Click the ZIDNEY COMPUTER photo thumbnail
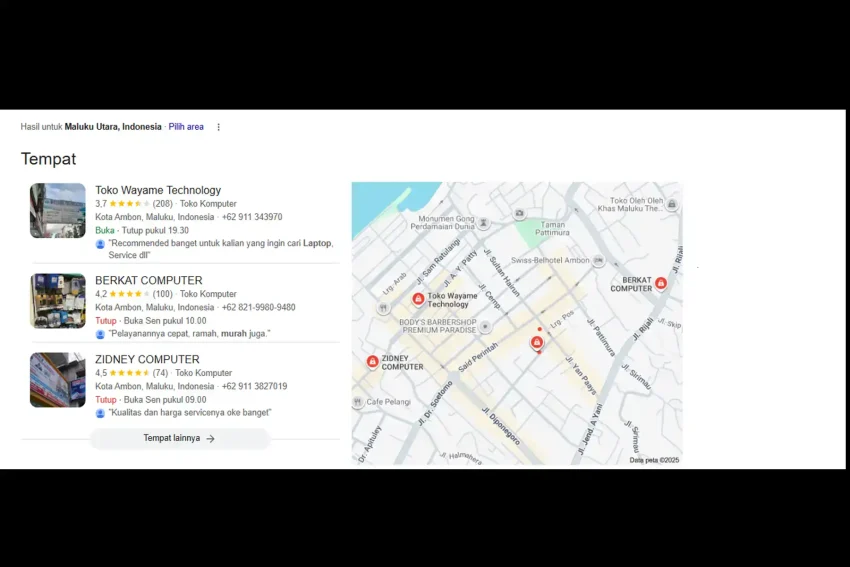The height and width of the screenshot is (567, 850). point(58,380)
